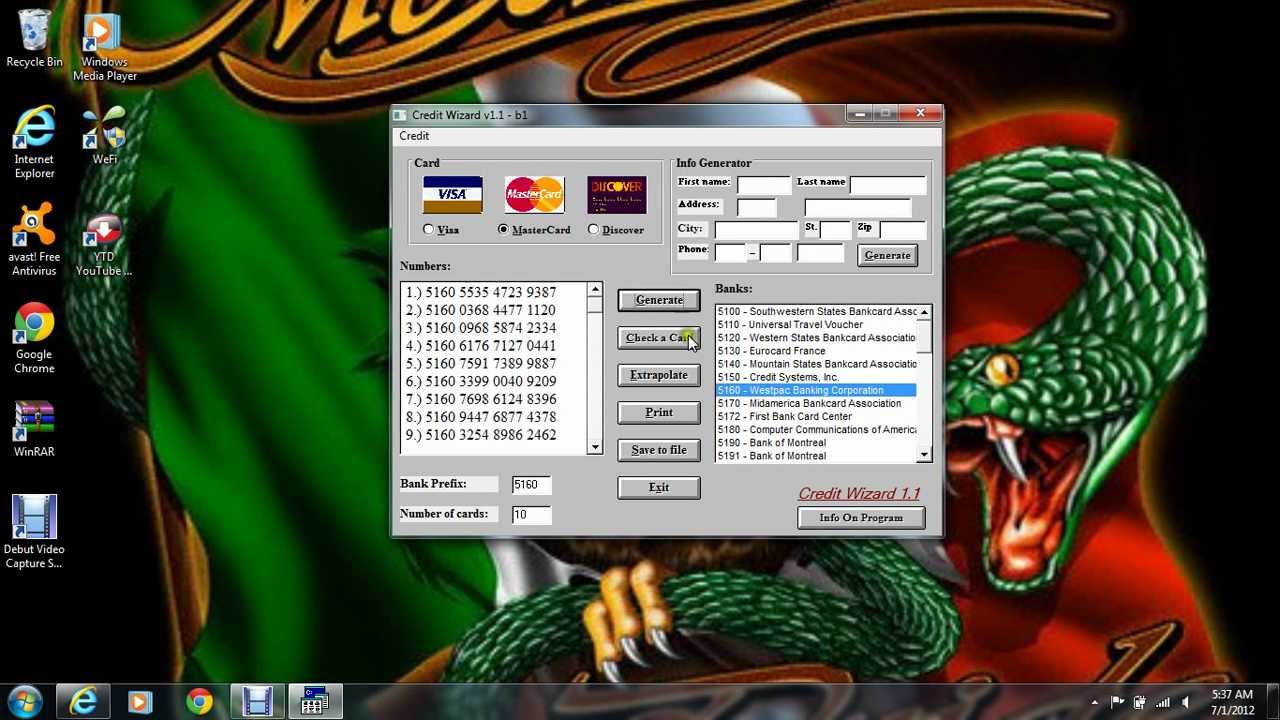Click the Banks list scroll-down arrow
Viewport: 1280px width, 720px height.
pyautogui.click(x=924, y=455)
